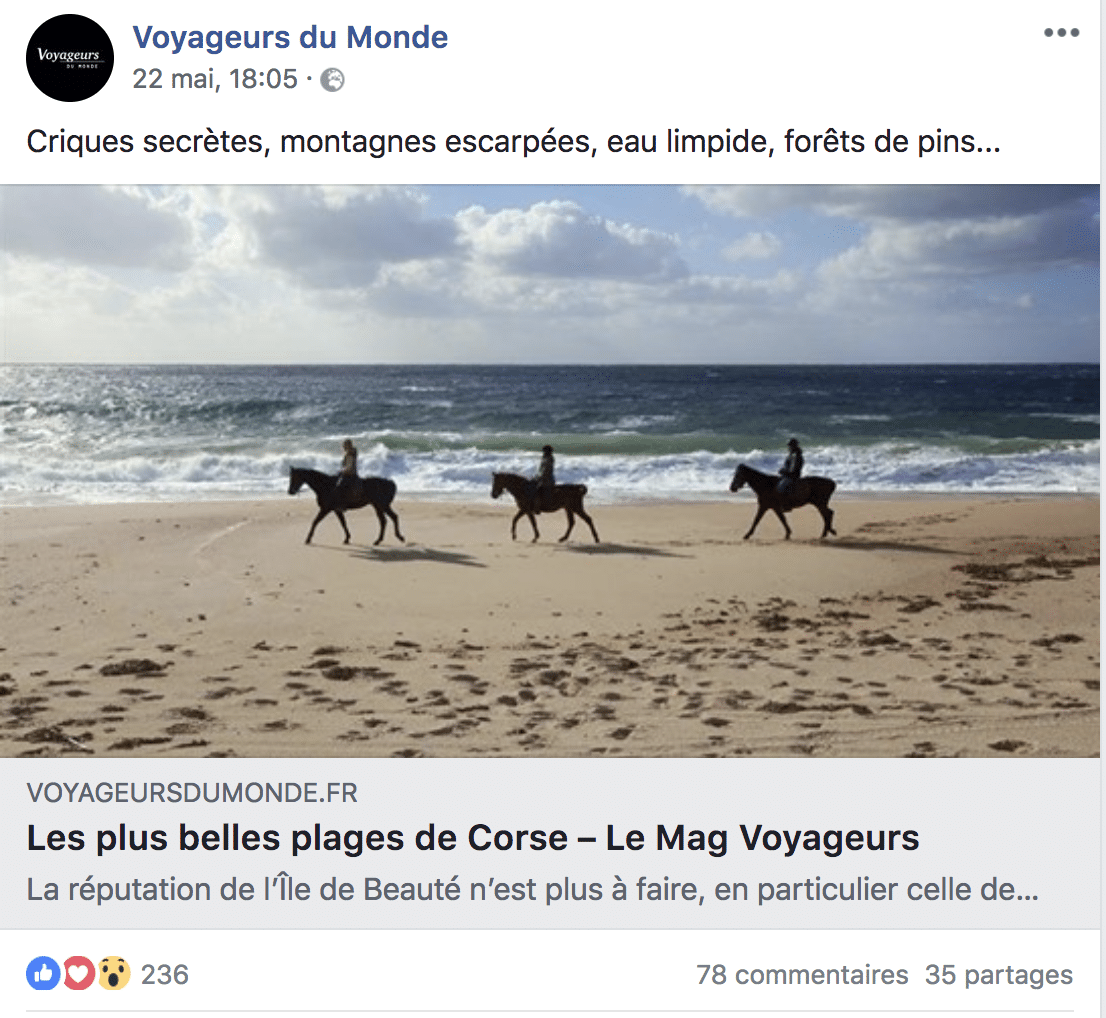Click the article description about Île de Beauté
This screenshot has width=1106, height=1018.
pos(533,890)
